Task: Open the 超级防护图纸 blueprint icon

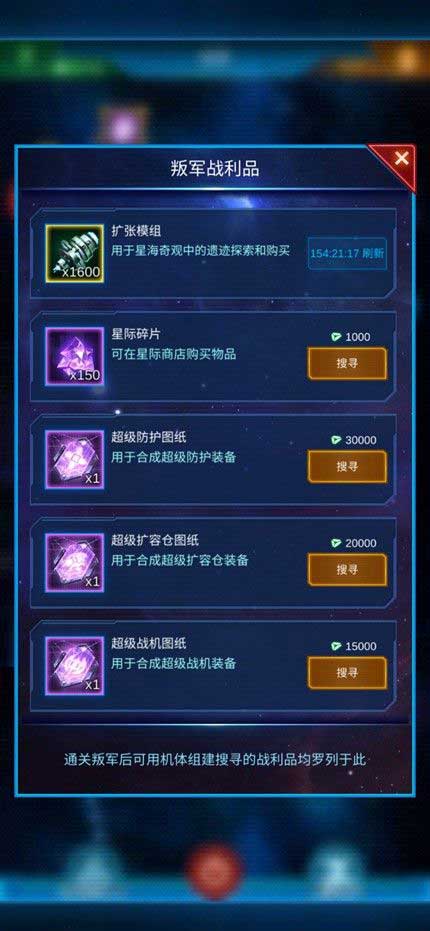Action: [75, 460]
